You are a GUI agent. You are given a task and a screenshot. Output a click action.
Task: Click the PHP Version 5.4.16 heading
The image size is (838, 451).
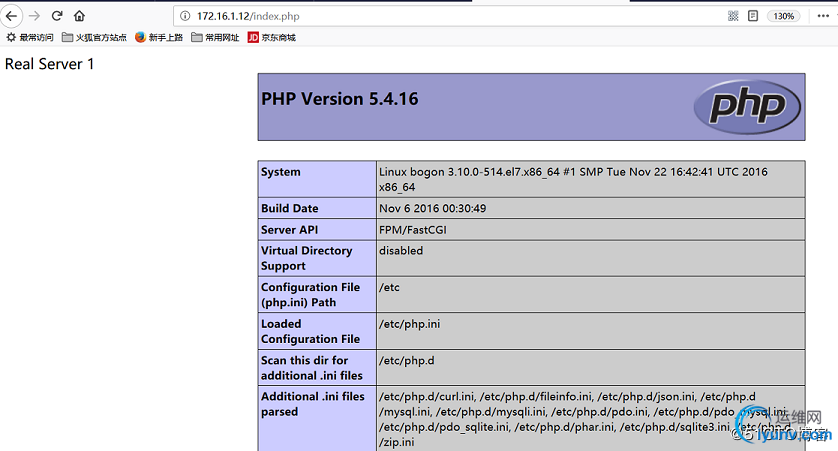(340, 99)
